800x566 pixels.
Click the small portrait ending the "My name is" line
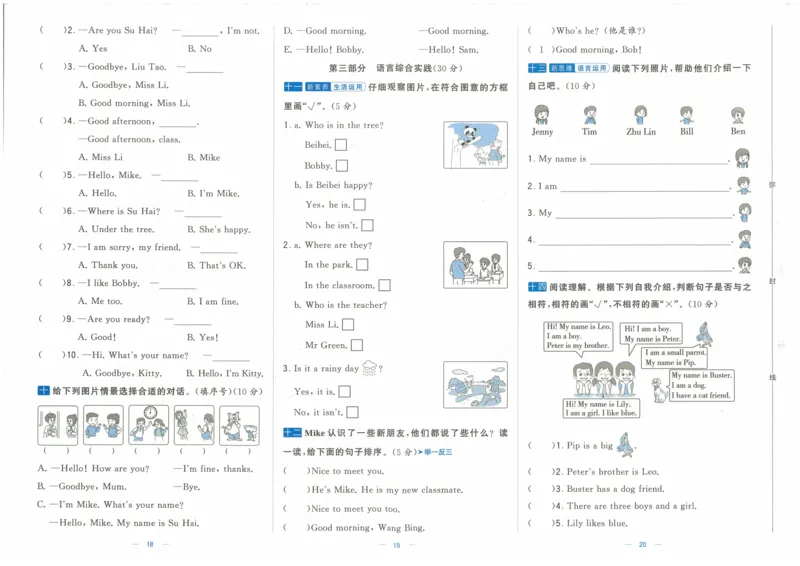click(742, 158)
